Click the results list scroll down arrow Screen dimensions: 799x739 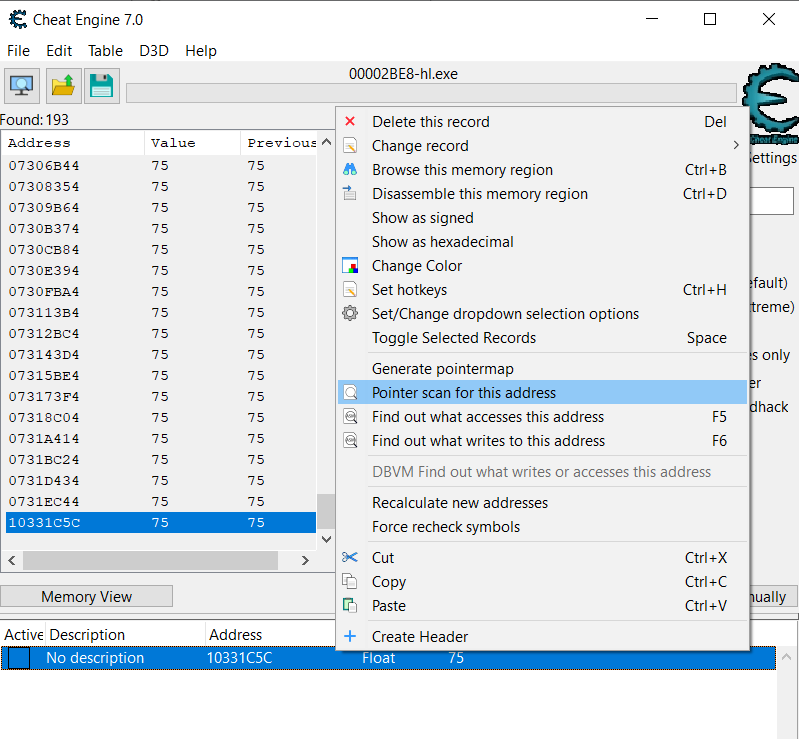(x=327, y=539)
